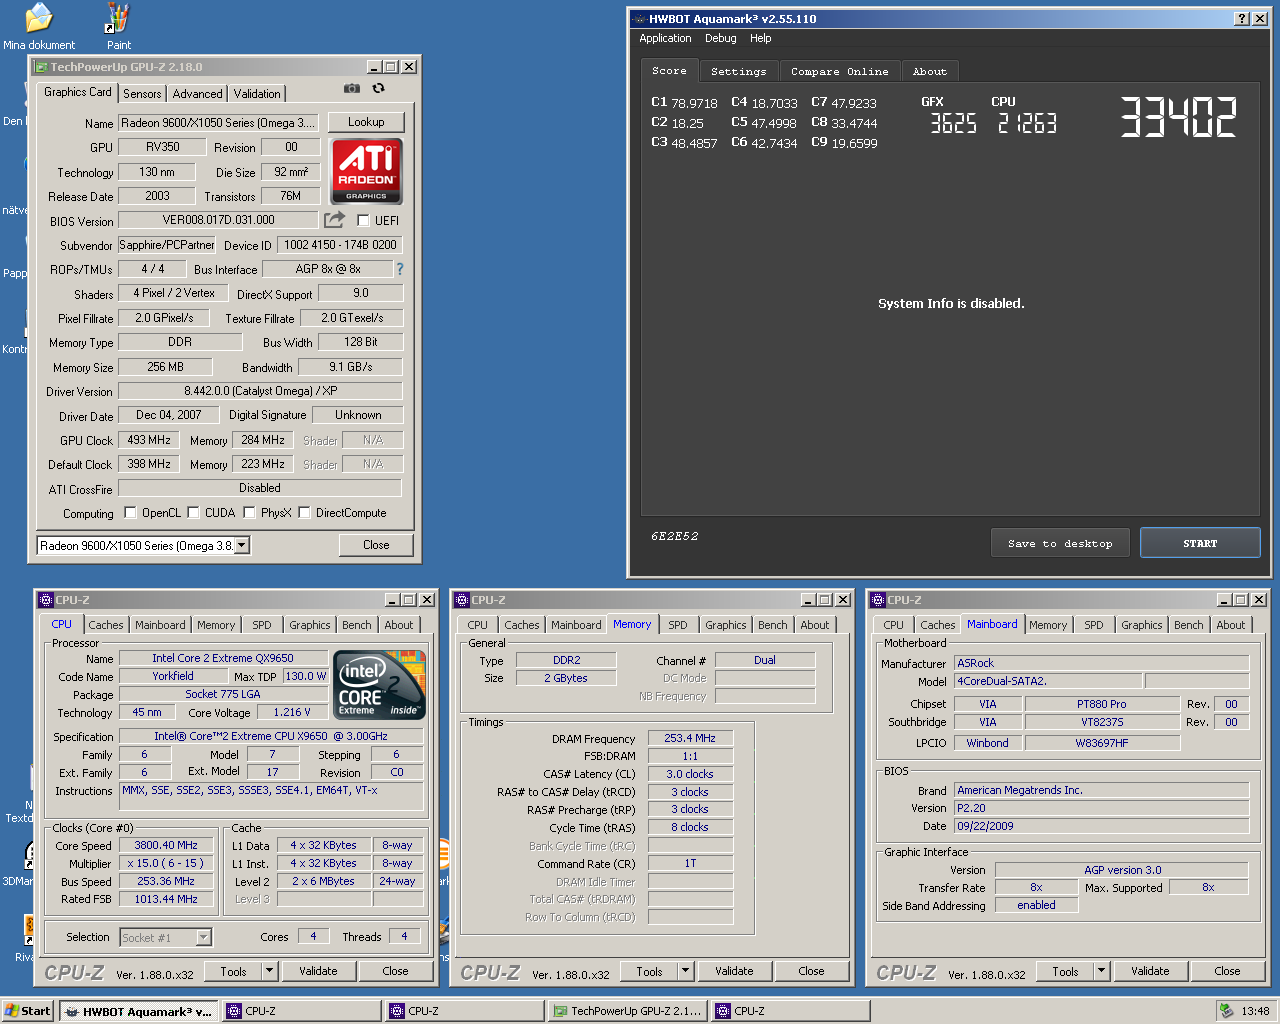Click the Driver Version field in GPU-Z
Viewport: 1280px width, 1024px height.
260,391
